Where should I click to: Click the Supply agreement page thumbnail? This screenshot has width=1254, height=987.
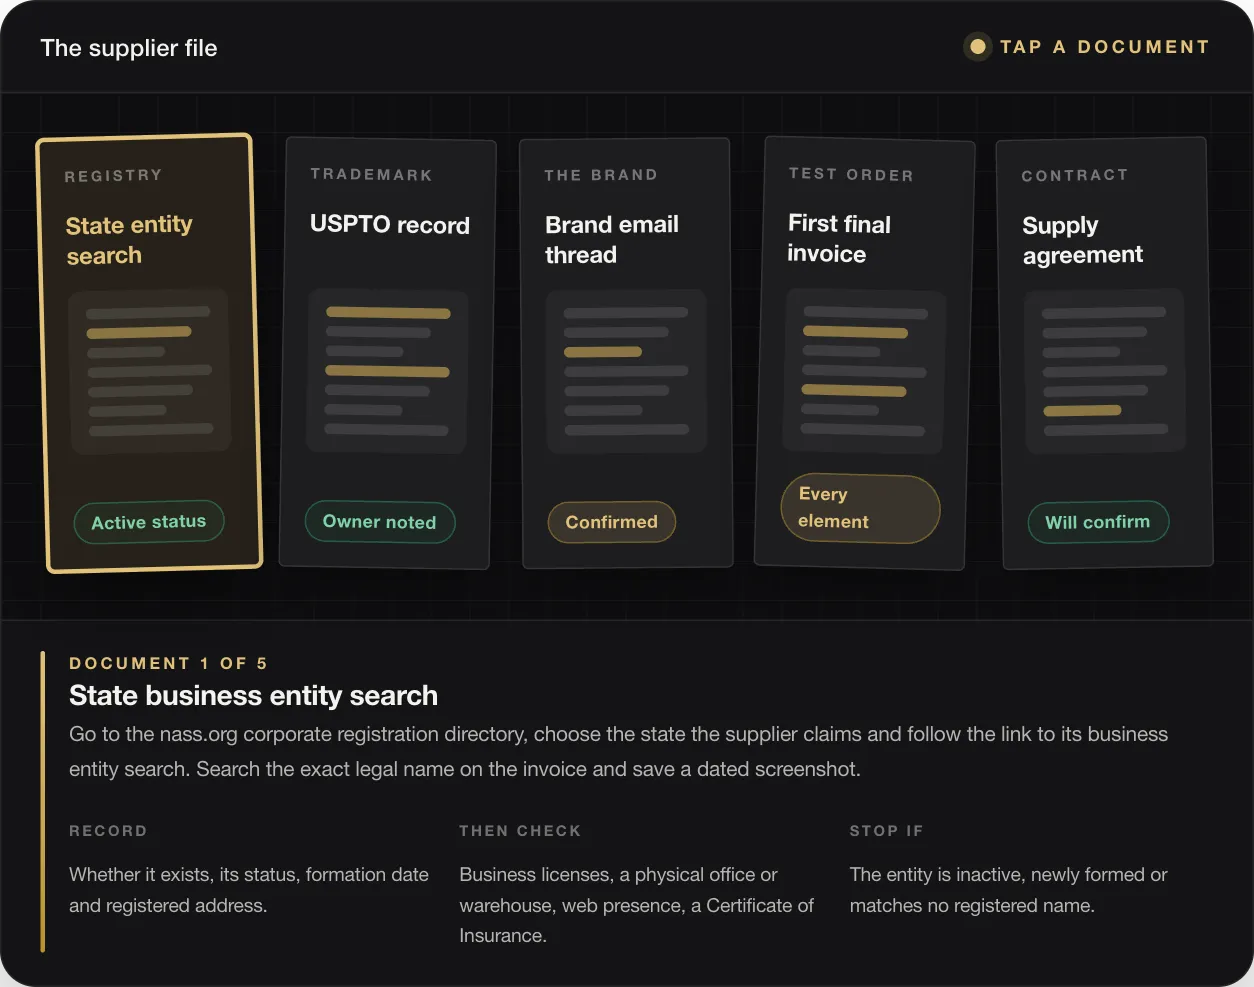tap(1104, 371)
